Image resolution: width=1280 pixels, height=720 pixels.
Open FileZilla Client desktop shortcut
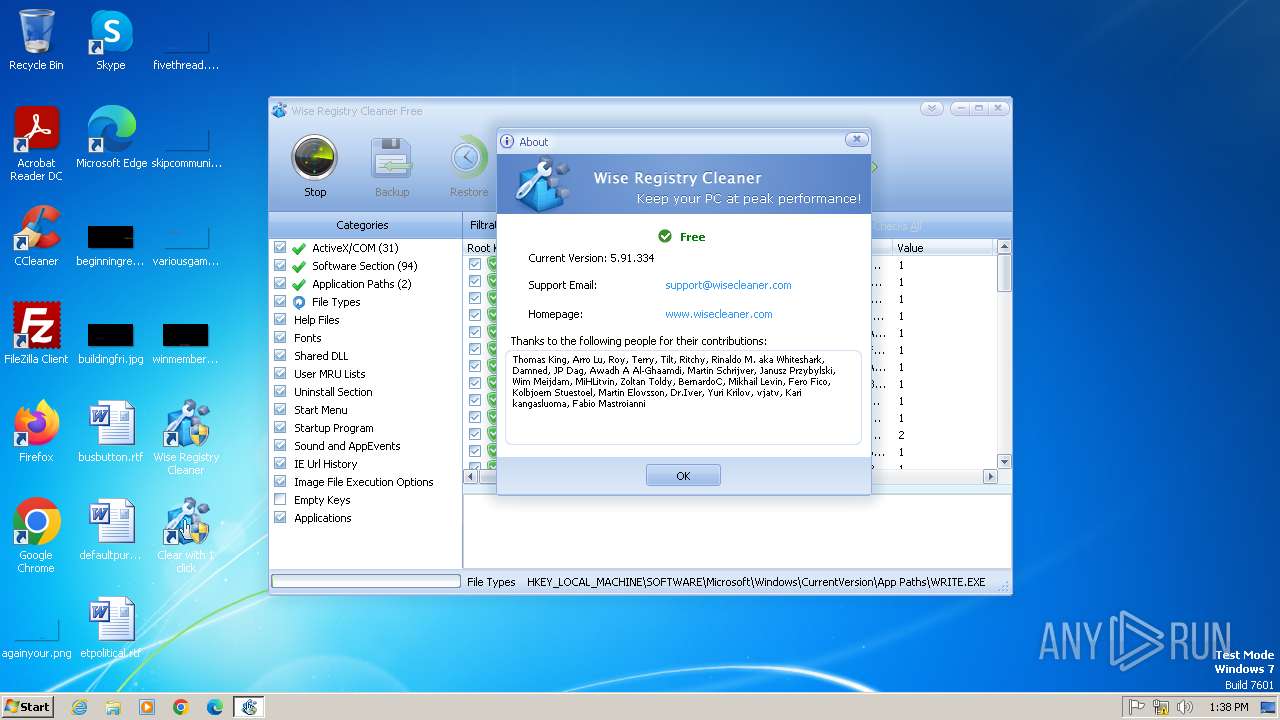[x=36, y=334]
